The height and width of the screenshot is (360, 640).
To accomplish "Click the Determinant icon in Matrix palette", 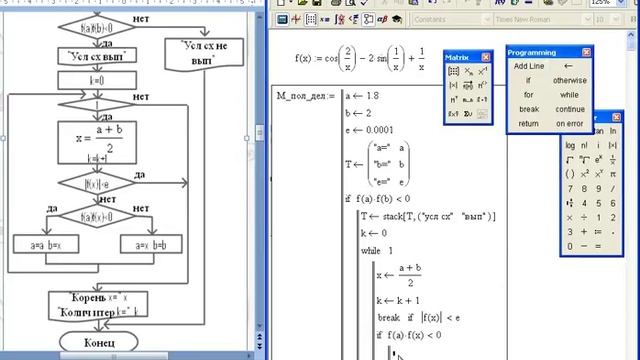I will tap(453, 85).
